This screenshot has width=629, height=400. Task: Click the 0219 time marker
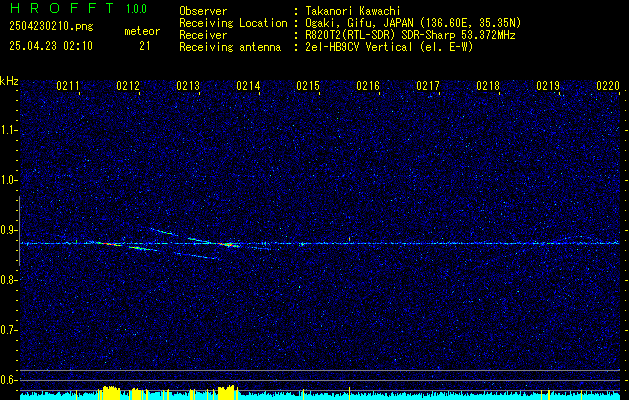(548, 86)
